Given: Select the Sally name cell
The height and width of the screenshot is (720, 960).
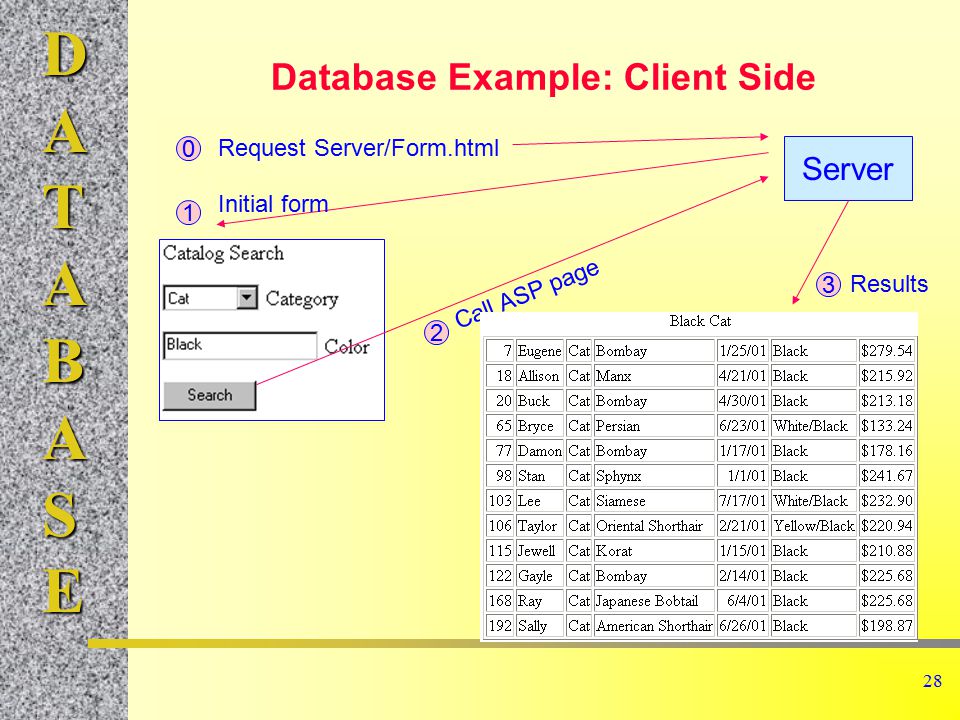Looking at the screenshot, I should (x=539, y=626).
